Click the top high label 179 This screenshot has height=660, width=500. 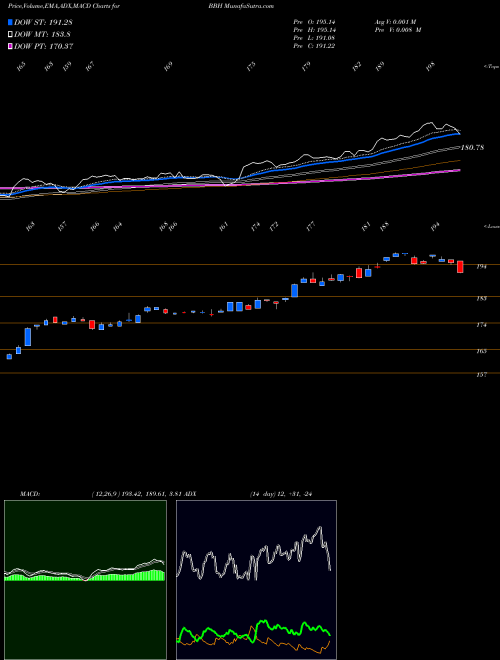point(306,67)
